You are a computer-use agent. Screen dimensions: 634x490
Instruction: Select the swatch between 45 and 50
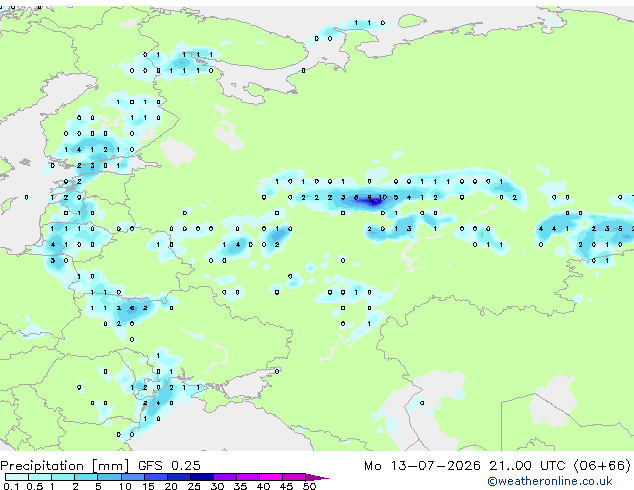[x=294, y=477]
